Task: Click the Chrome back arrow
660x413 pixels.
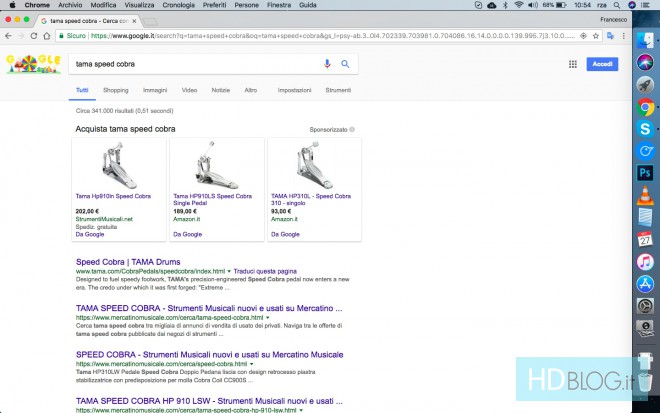Action: 8,36
